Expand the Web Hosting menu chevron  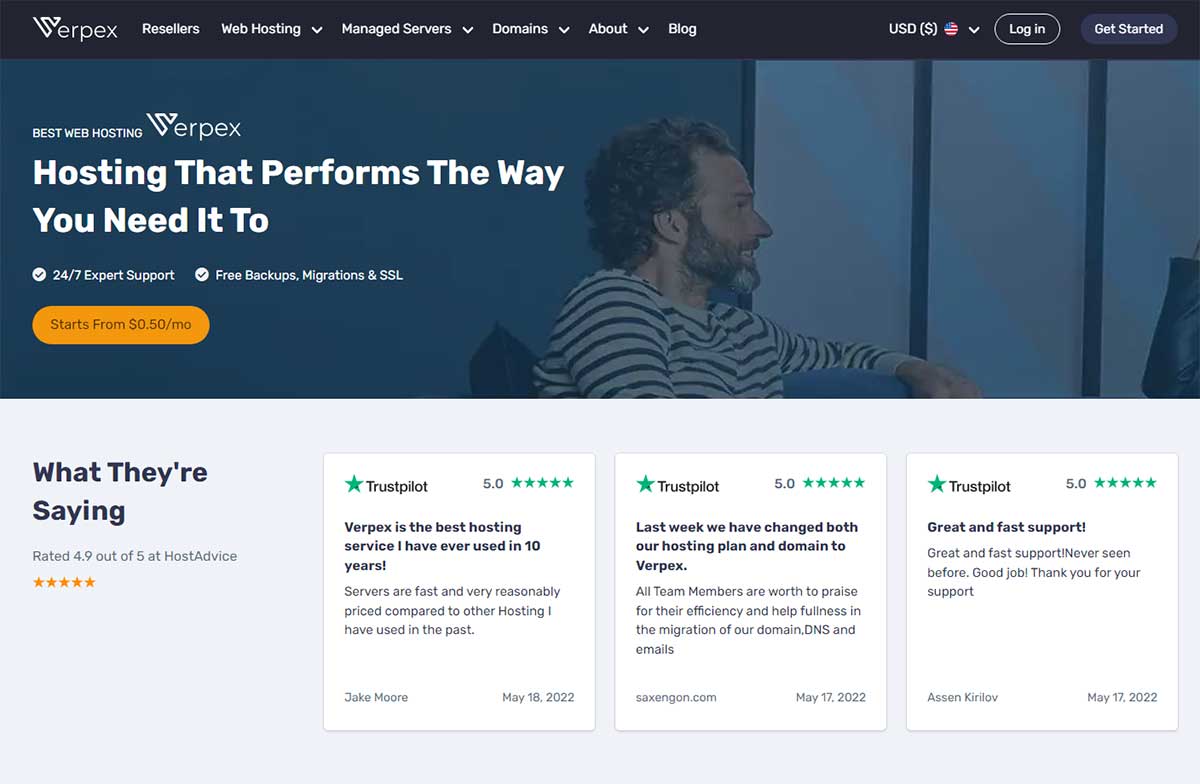click(x=316, y=30)
